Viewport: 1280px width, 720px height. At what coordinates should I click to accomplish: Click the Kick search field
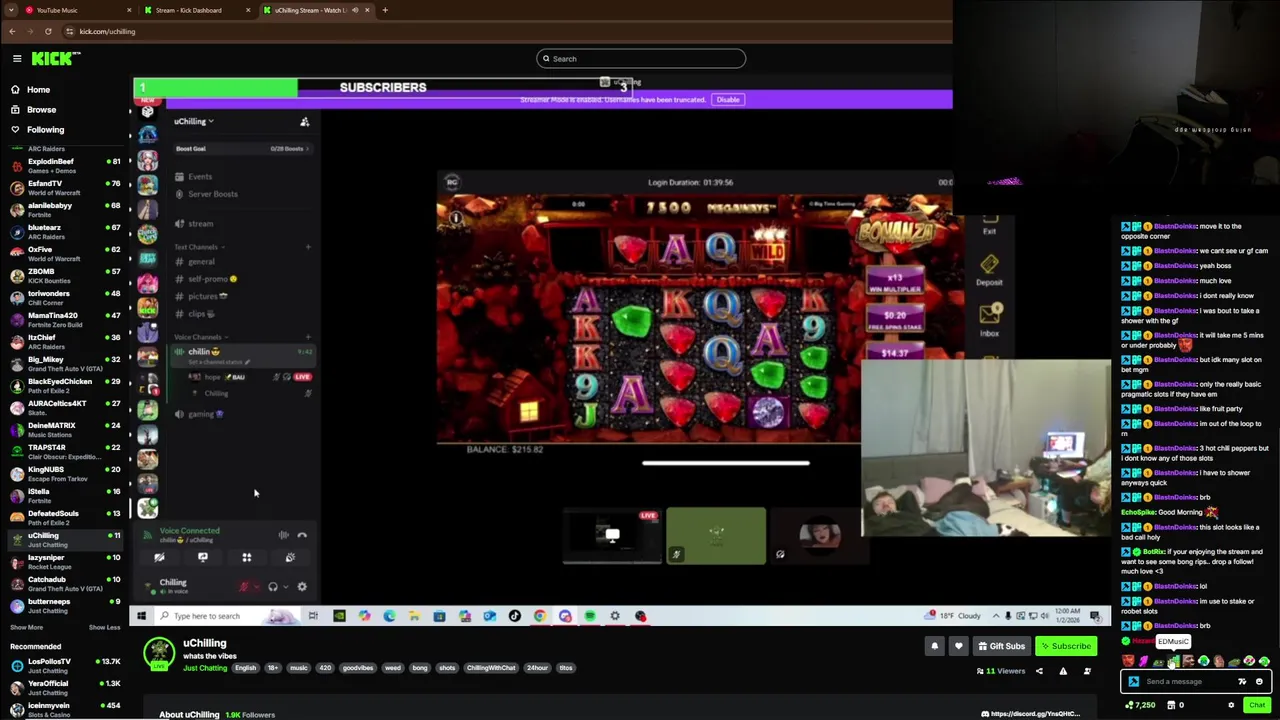click(x=641, y=59)
